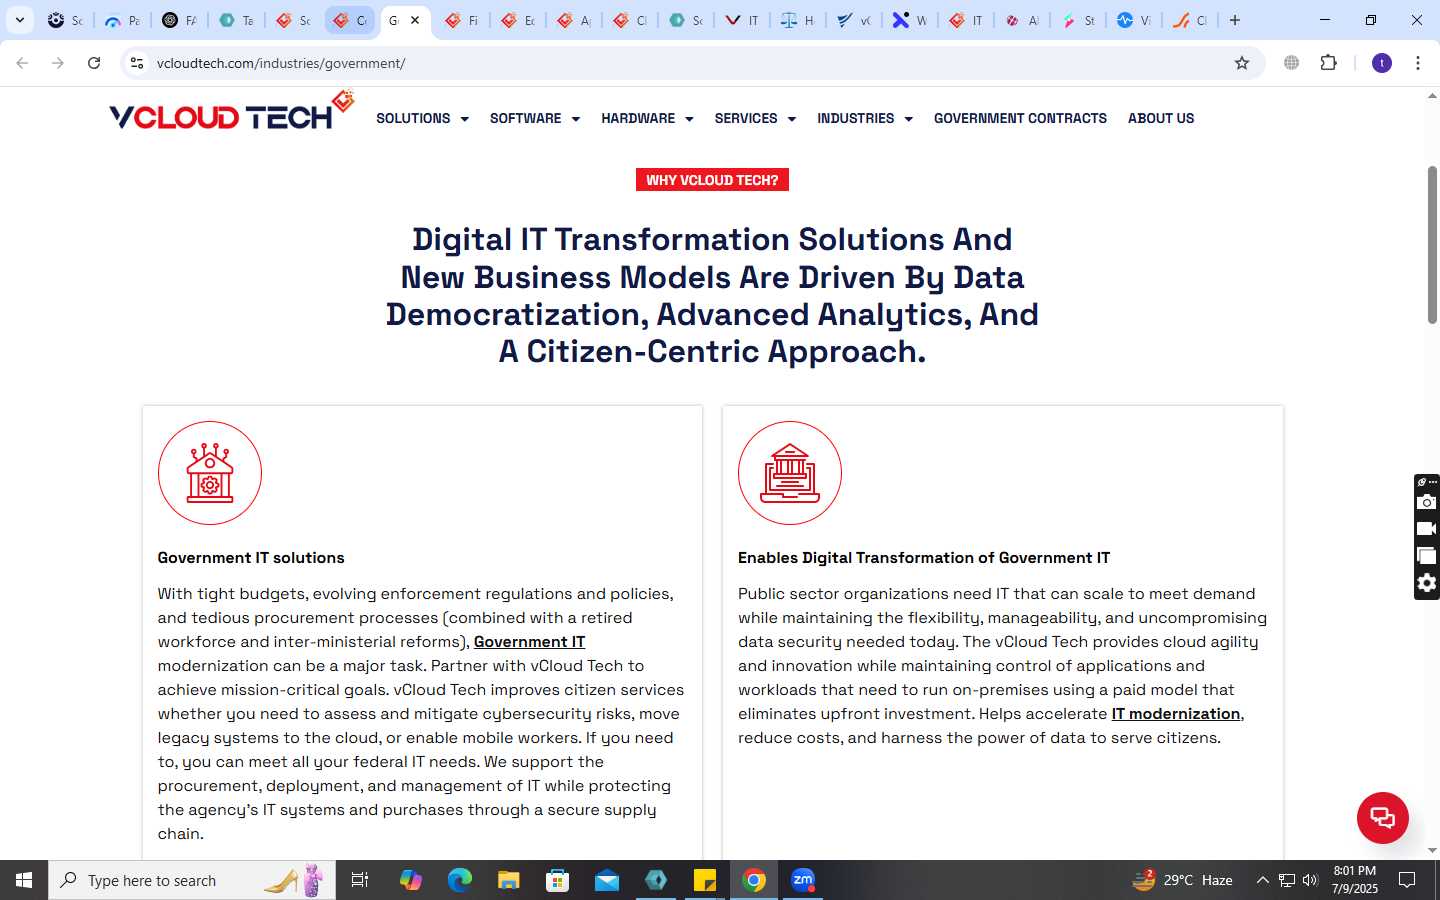Click the Chrome icon on the taskbar
1440x900 pixels.
tap(754, 880)
